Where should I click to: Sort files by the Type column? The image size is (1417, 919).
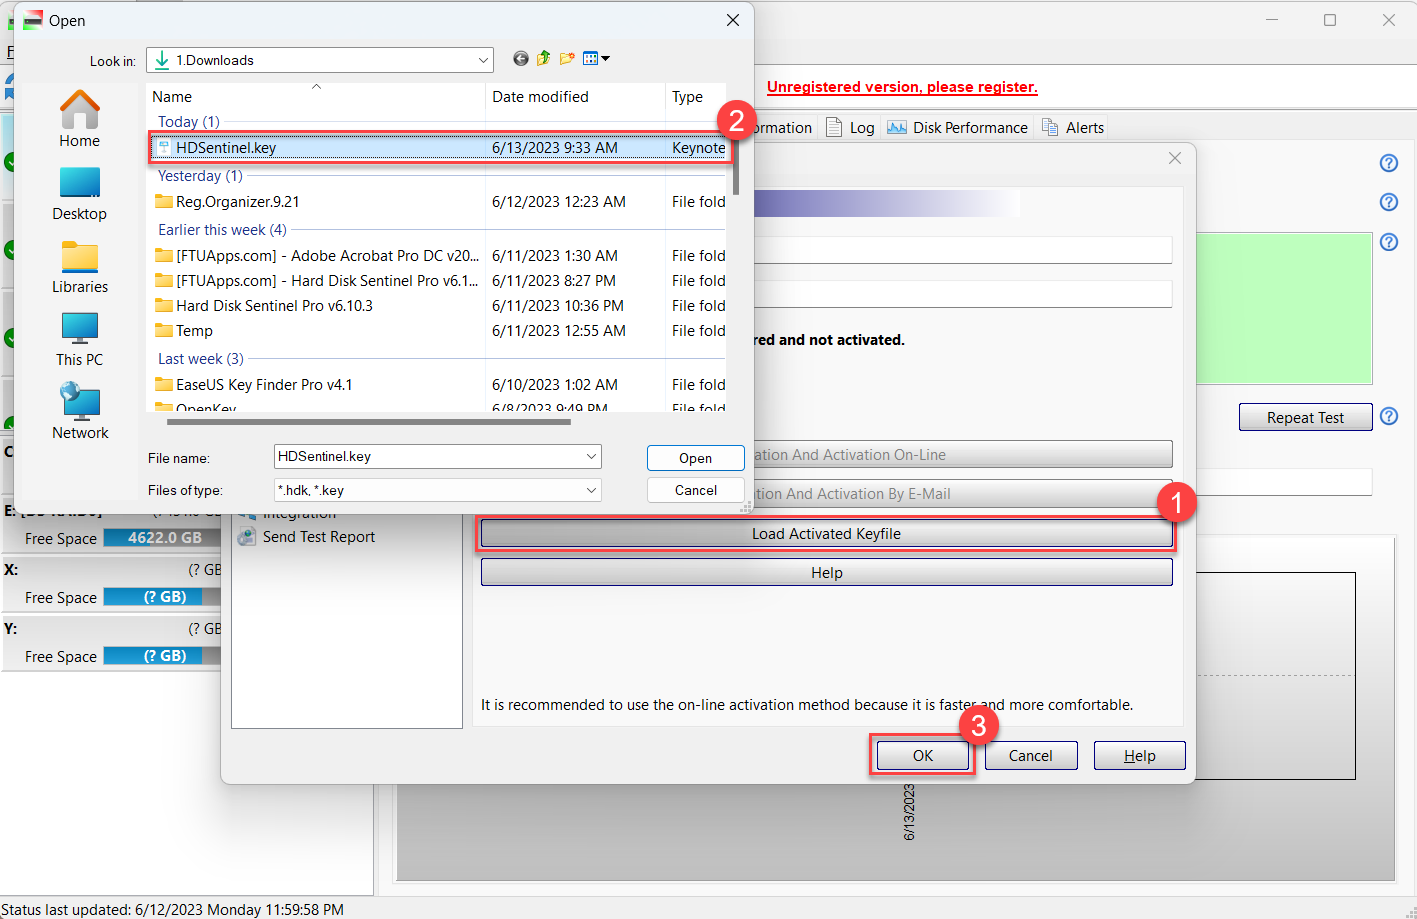[x=696, y=97]
